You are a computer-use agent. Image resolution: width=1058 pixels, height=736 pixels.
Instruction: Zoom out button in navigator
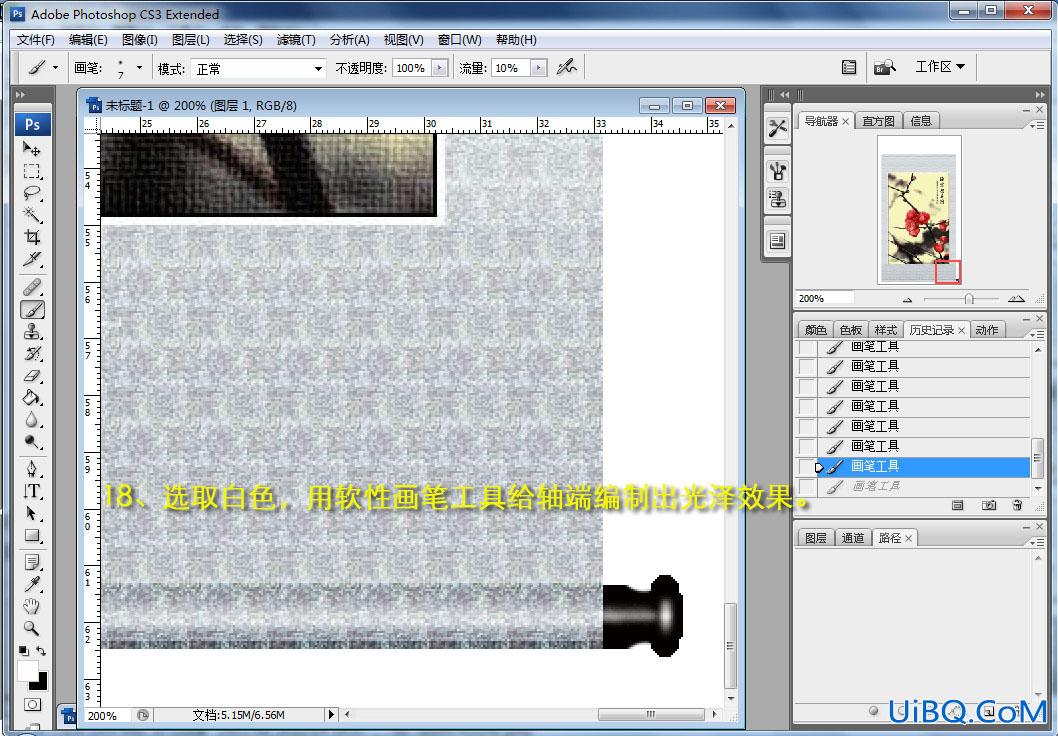tap(907, 299)
